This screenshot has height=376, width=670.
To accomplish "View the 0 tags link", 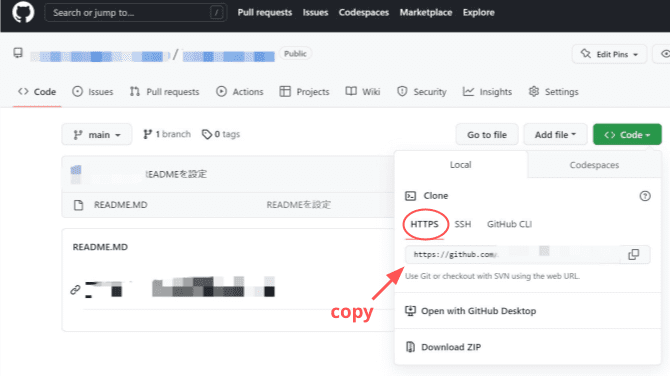I will pos(220,134).
